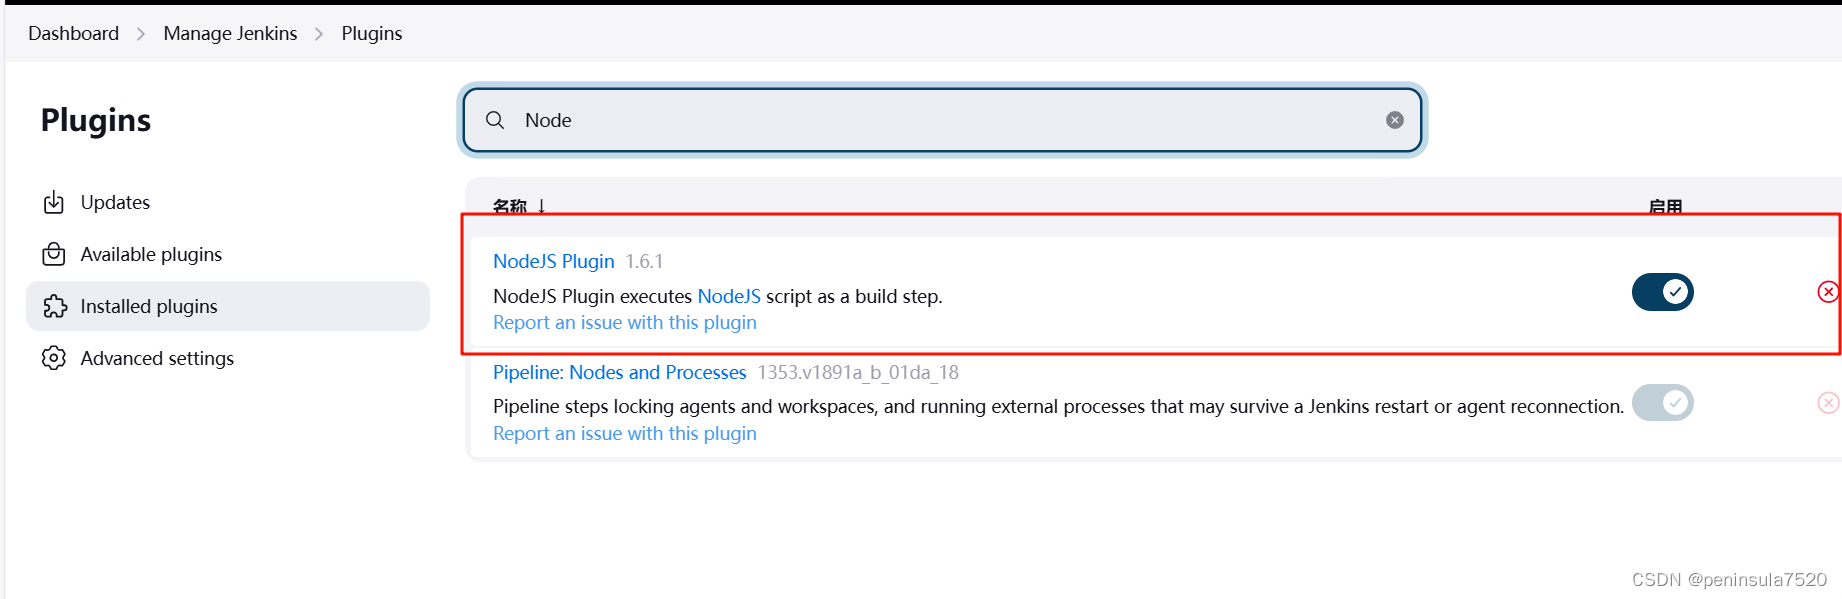The height and width of the screenshot is (599, 1842).
Task: Click the Installed plugins puzzle icon
Action: tap(54, 307)
